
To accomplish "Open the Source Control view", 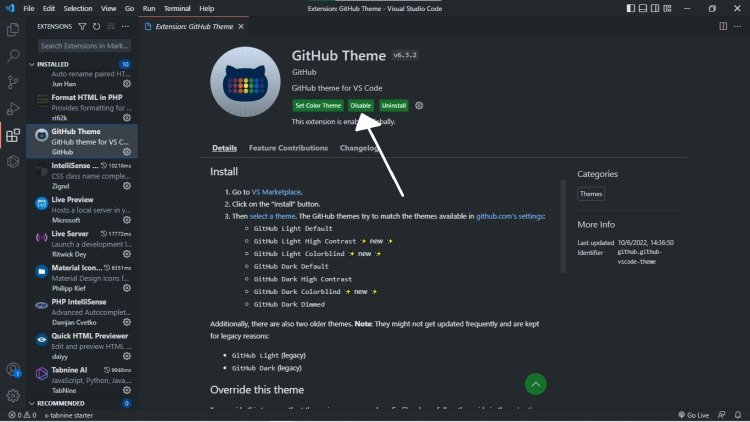I will pyautogui.click(x=13, y=82).
